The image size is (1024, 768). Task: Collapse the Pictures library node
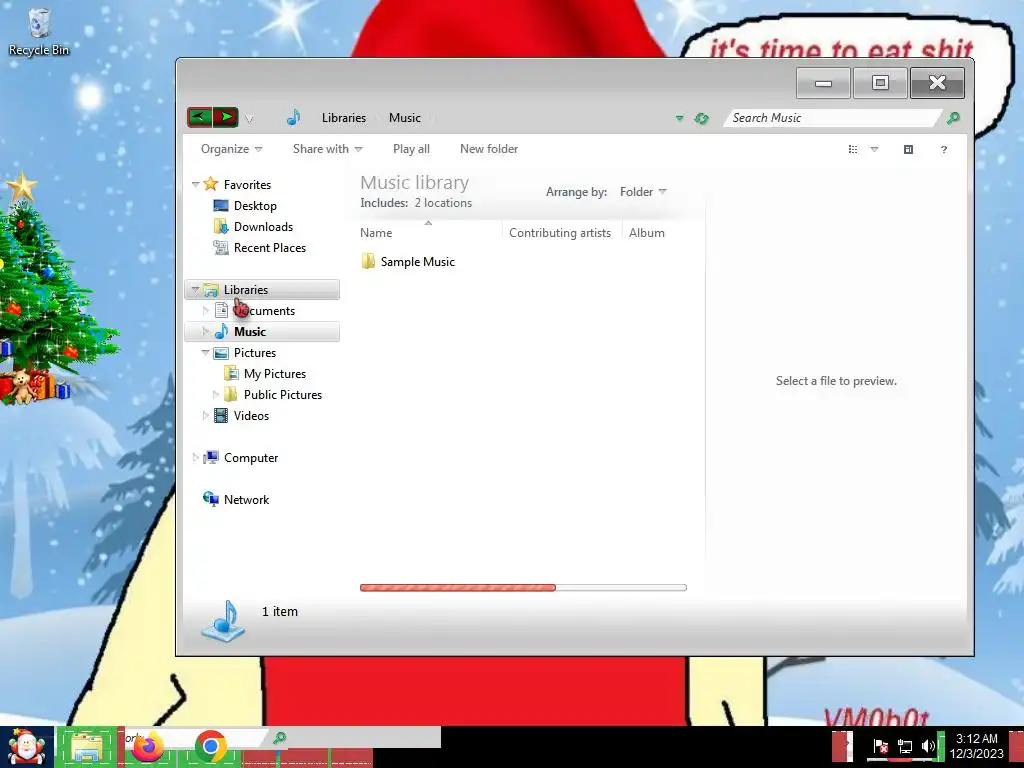tap(206, 353)
